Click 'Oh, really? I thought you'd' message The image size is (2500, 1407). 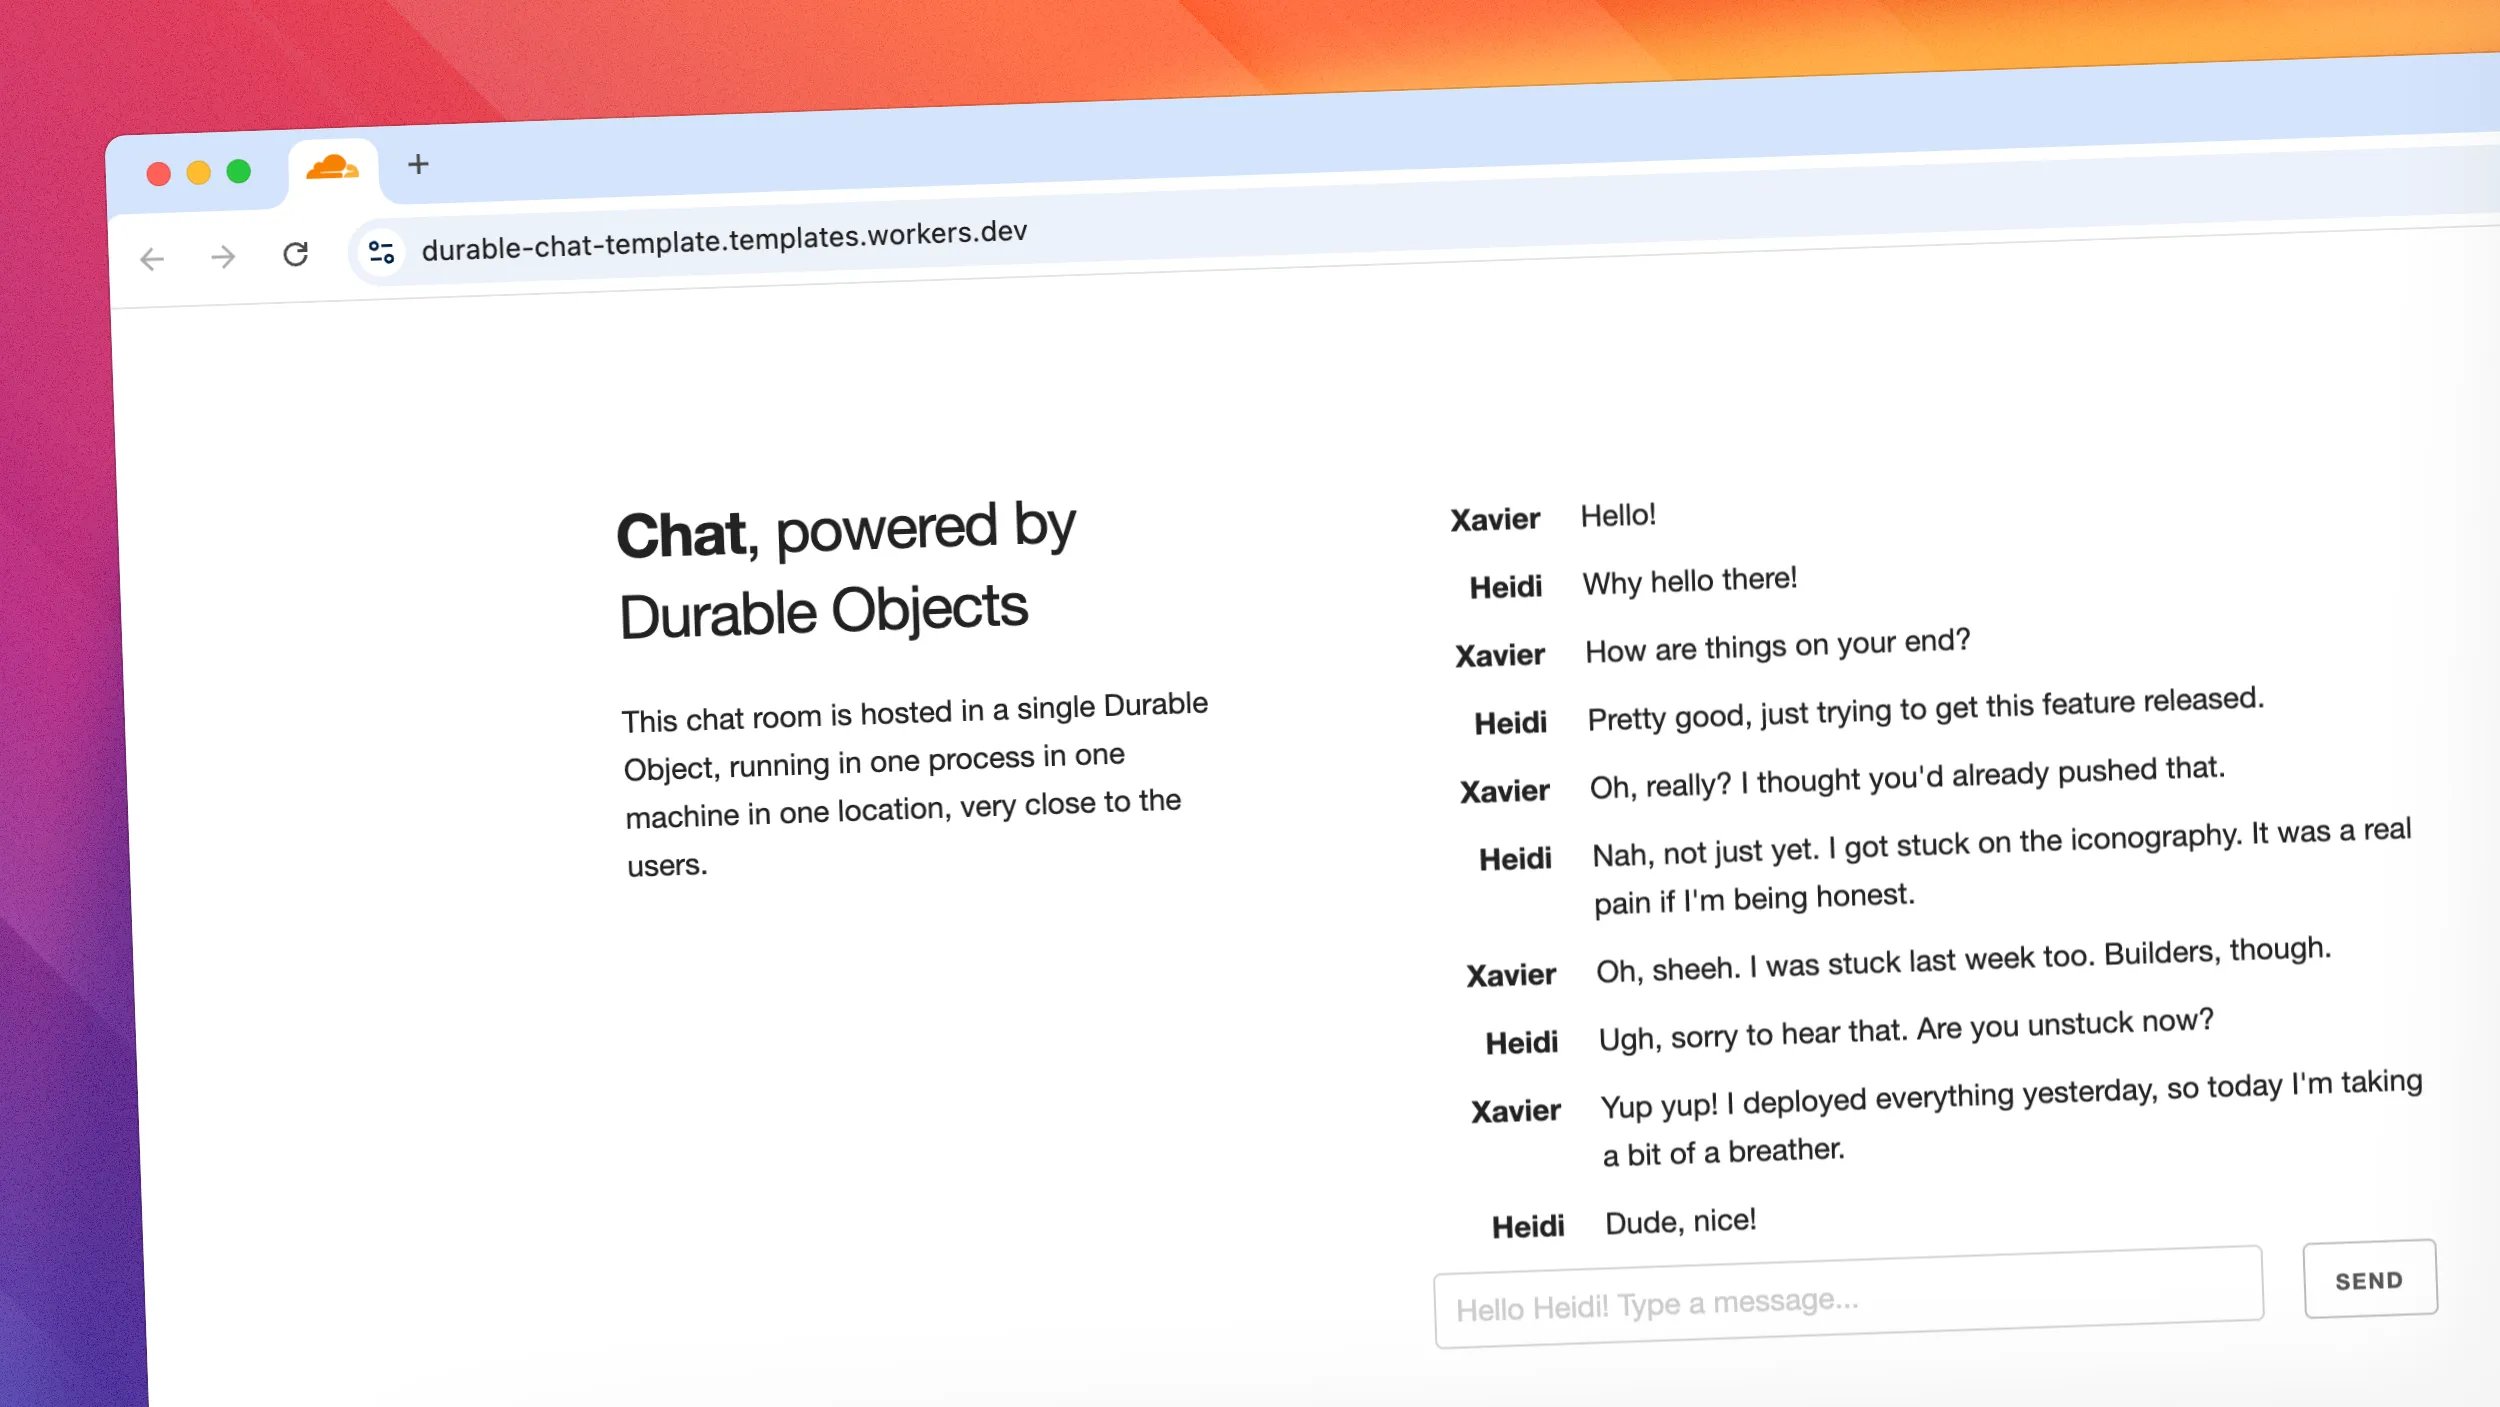[x=1907, y=778]
